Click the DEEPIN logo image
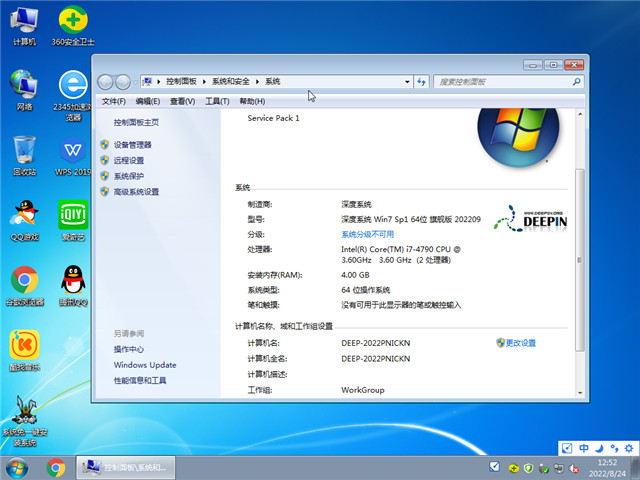This screenshot has width=640, height=480. (531, 219)
